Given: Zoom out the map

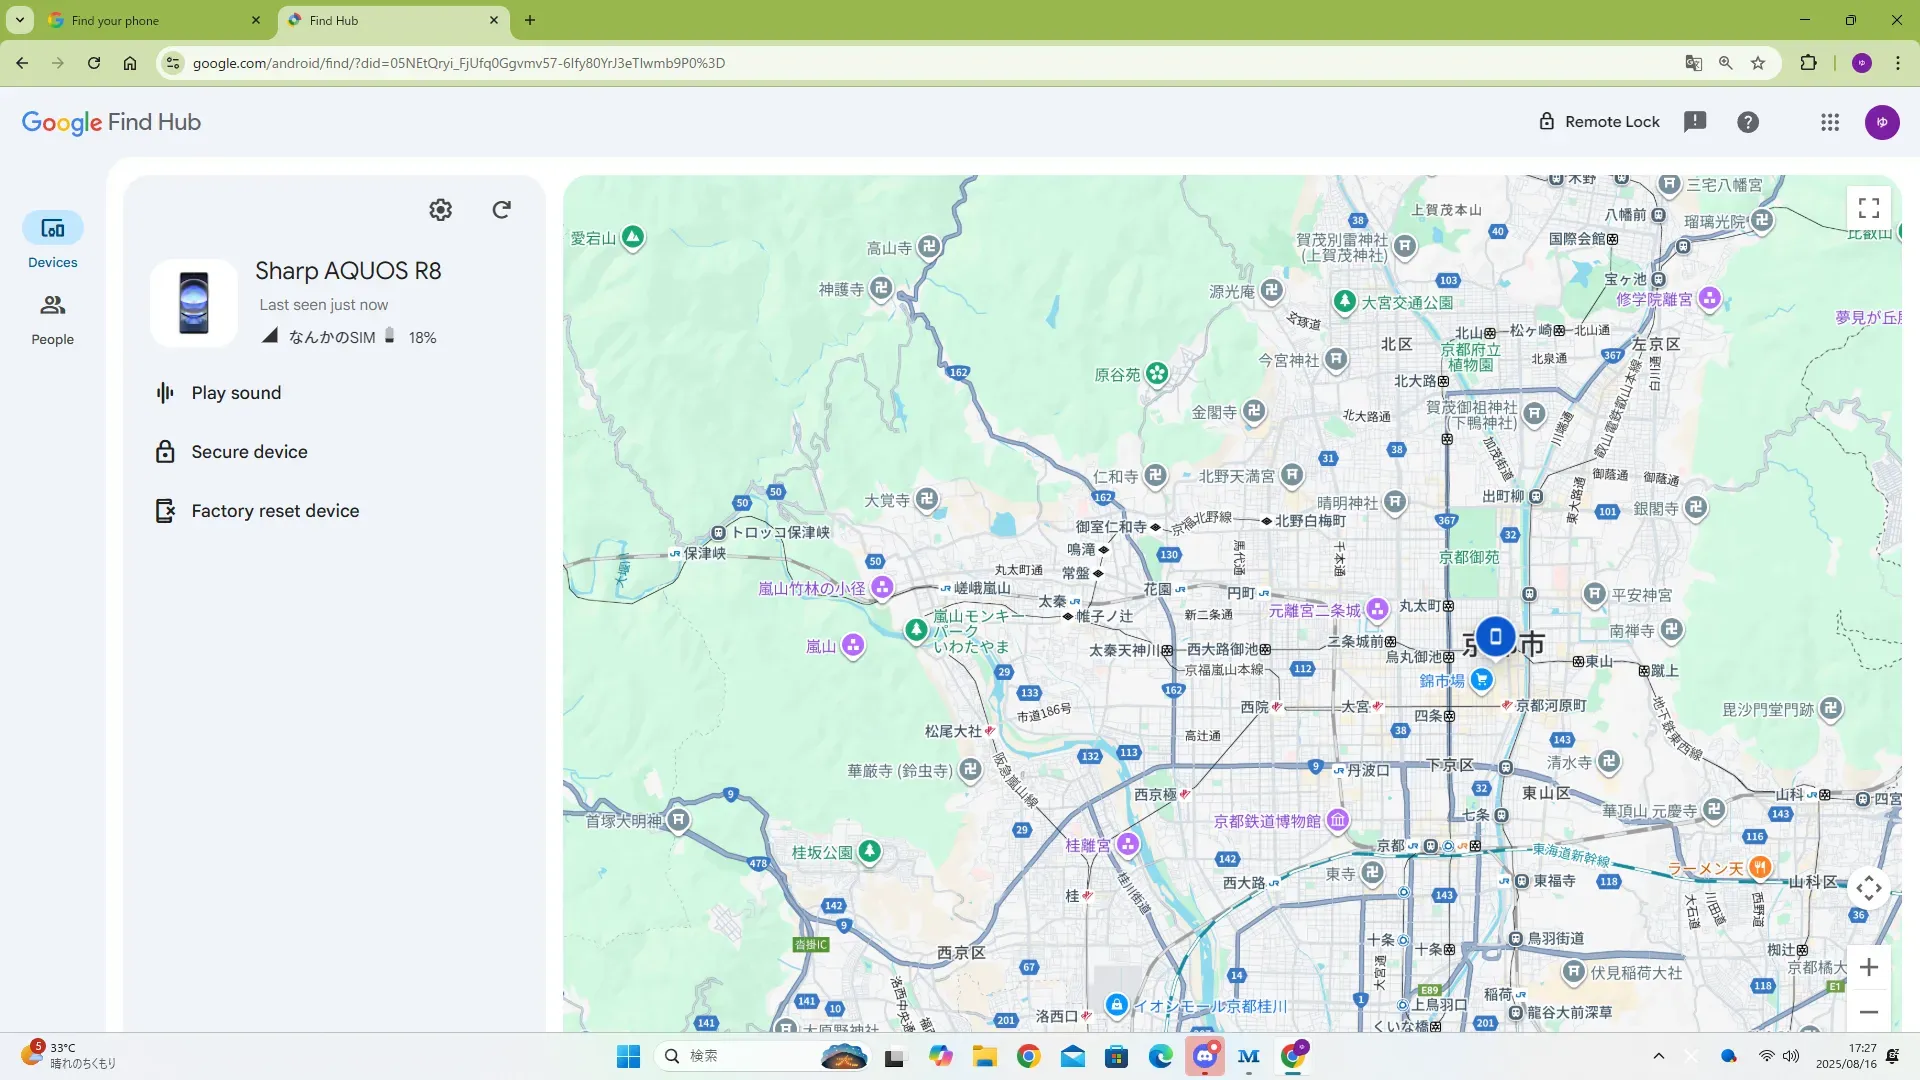Looking at the screenshot, I should point(1868,1012).
